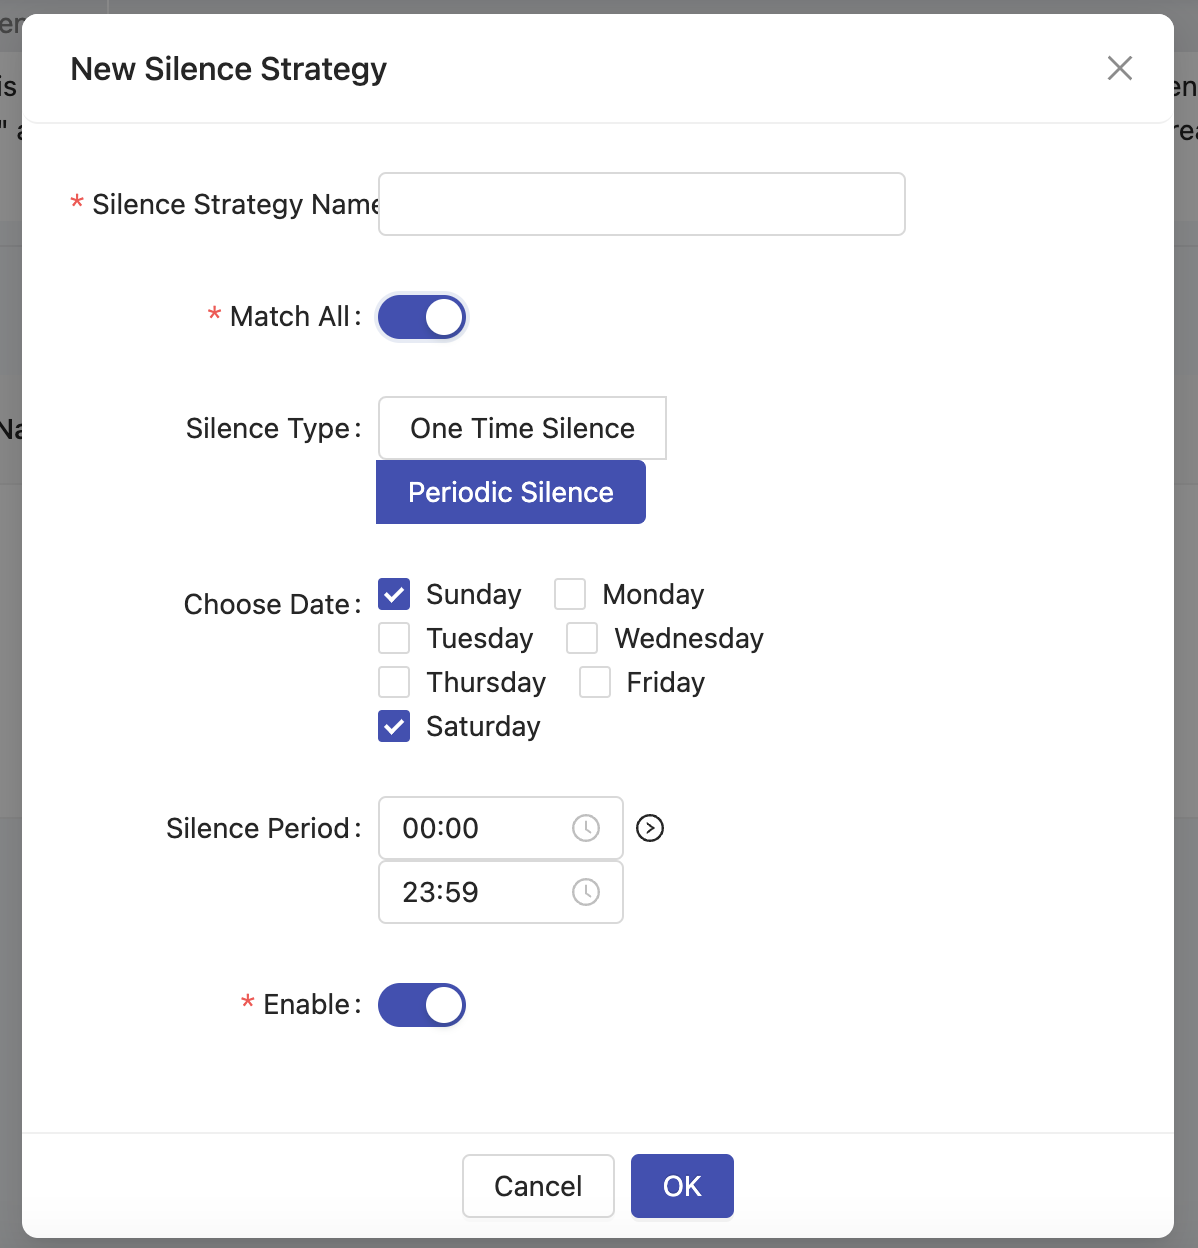The height and width of the screenshot is (1248, 1198).
Task: Toggle the Match All switch
Action: (421, 317)
